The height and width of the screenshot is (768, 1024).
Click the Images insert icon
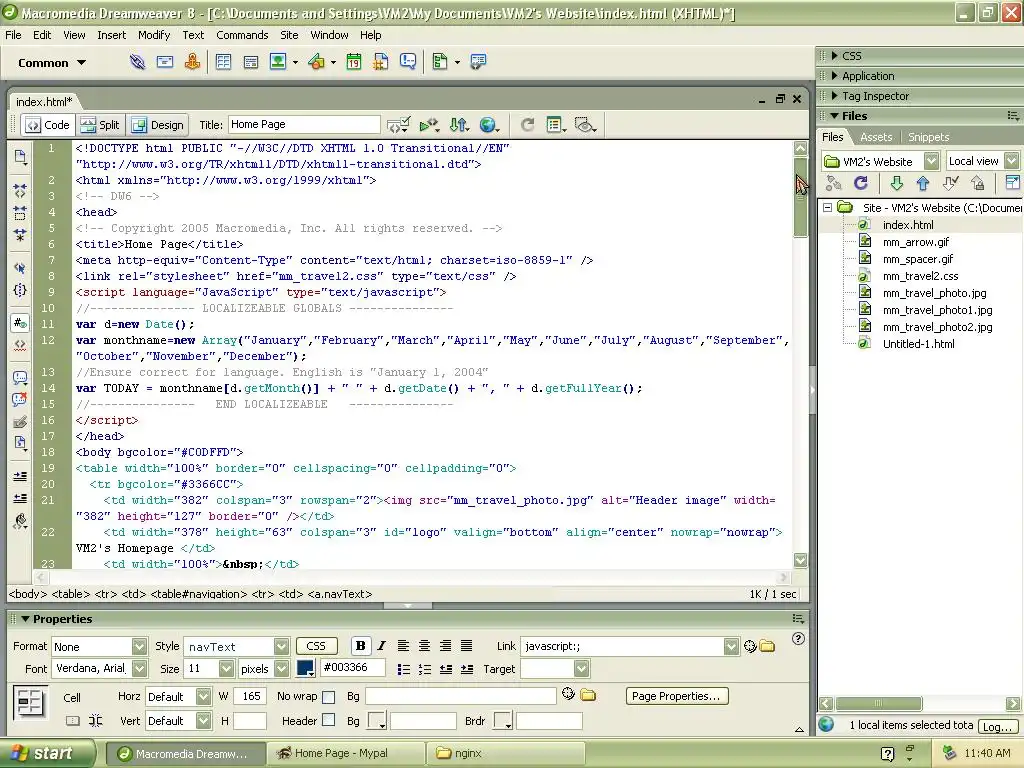pos(278,62)
